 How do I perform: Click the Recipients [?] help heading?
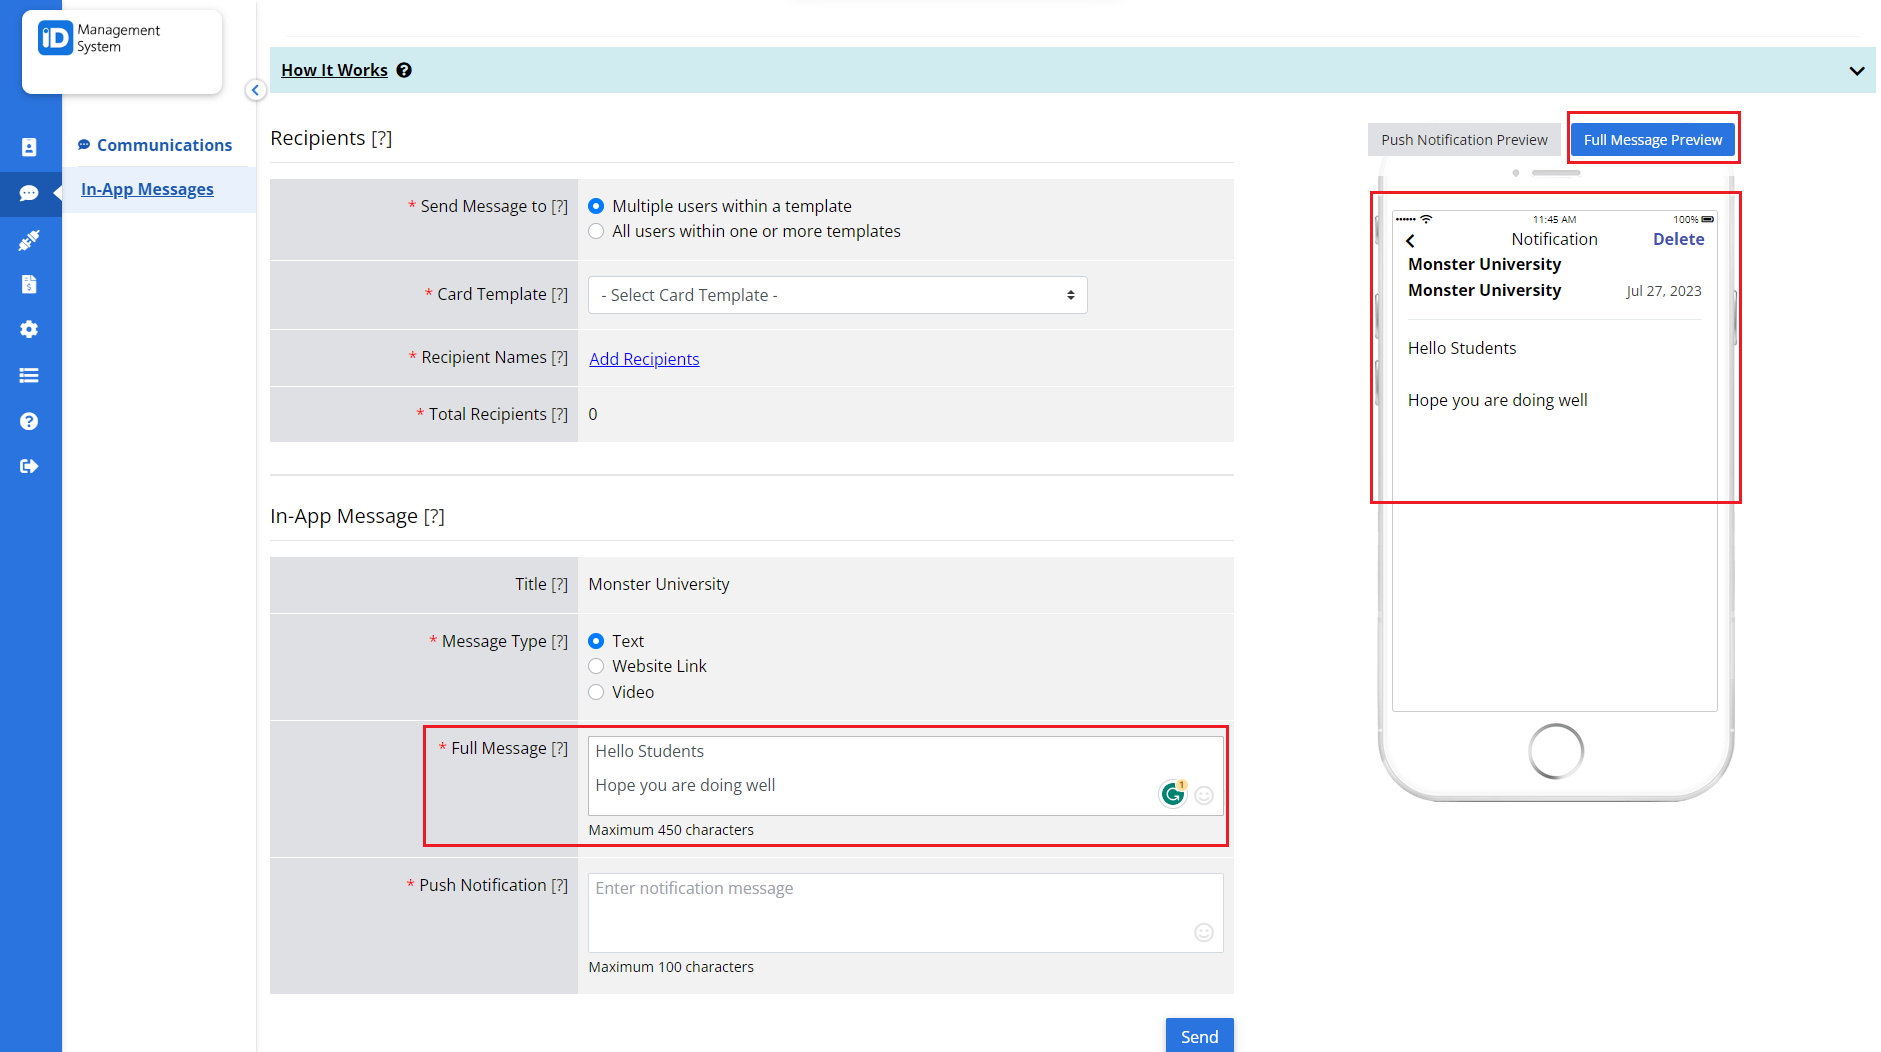331,138
